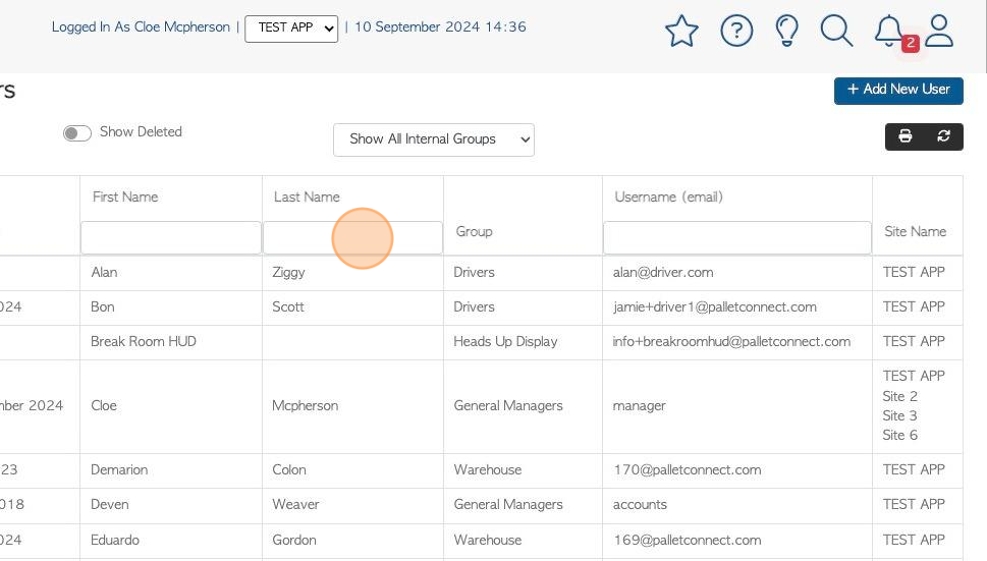Click info+breakroomhud@palletconnect.com email
The image size is (987, 561).
coord(731,341)
